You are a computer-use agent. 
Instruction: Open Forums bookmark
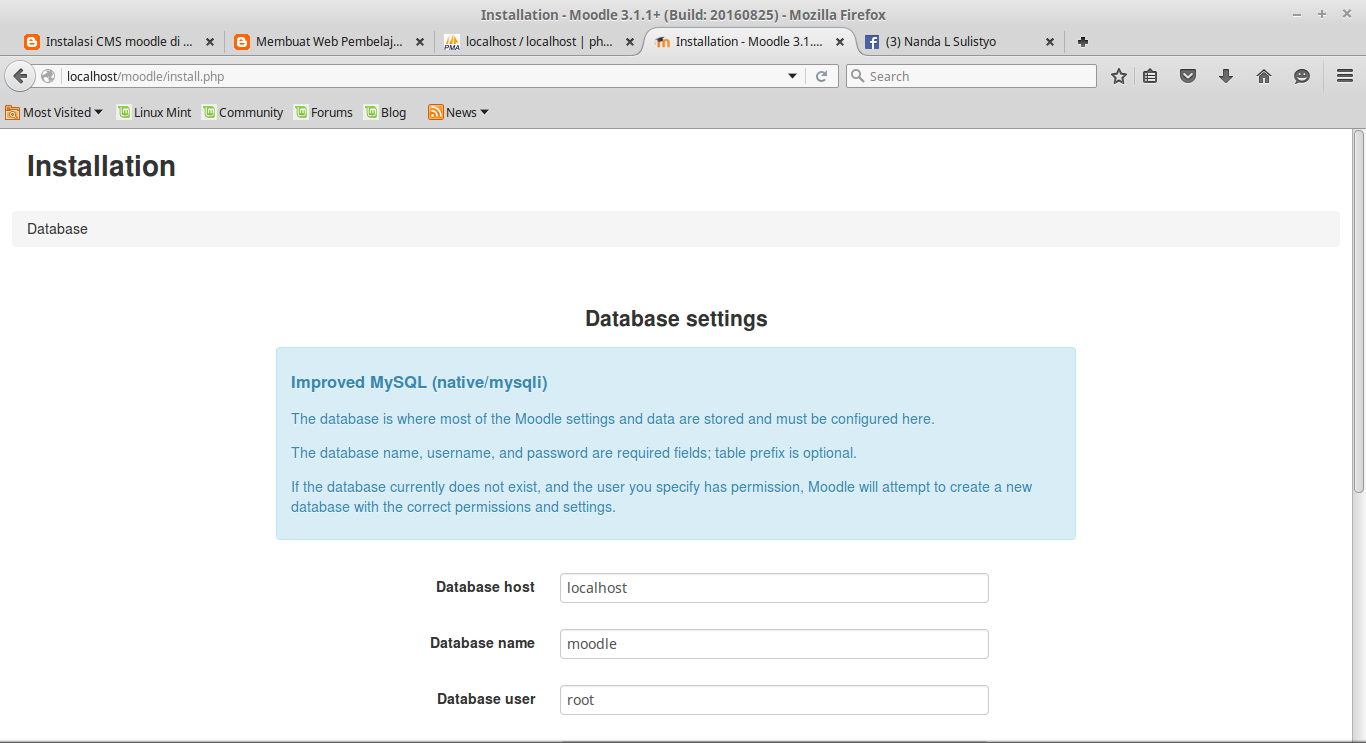click(323, 112)
